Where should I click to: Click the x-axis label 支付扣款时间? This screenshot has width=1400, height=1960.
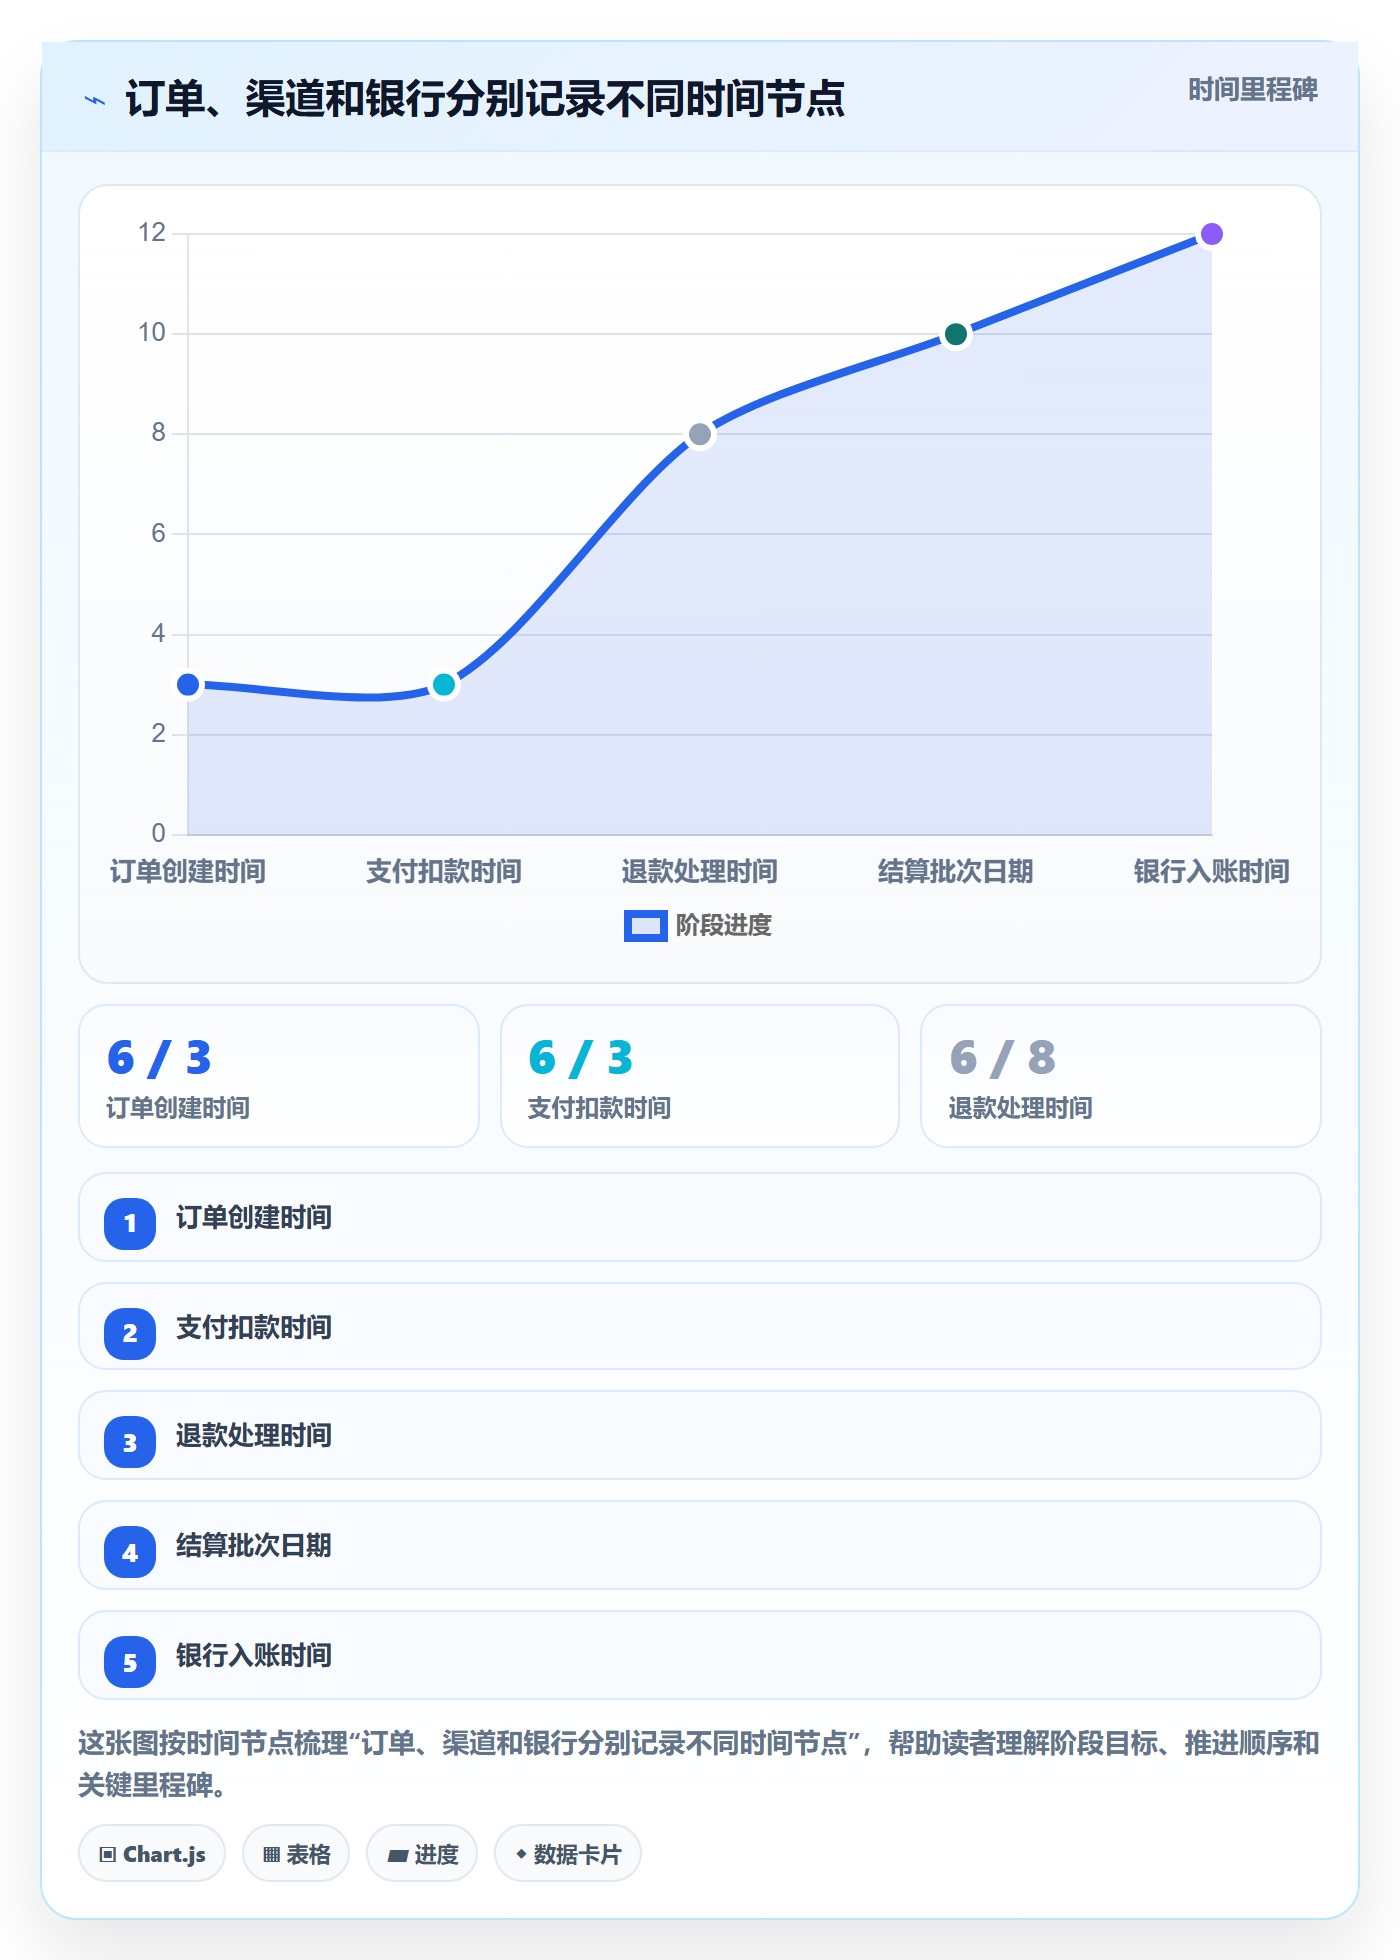(444, 872)
